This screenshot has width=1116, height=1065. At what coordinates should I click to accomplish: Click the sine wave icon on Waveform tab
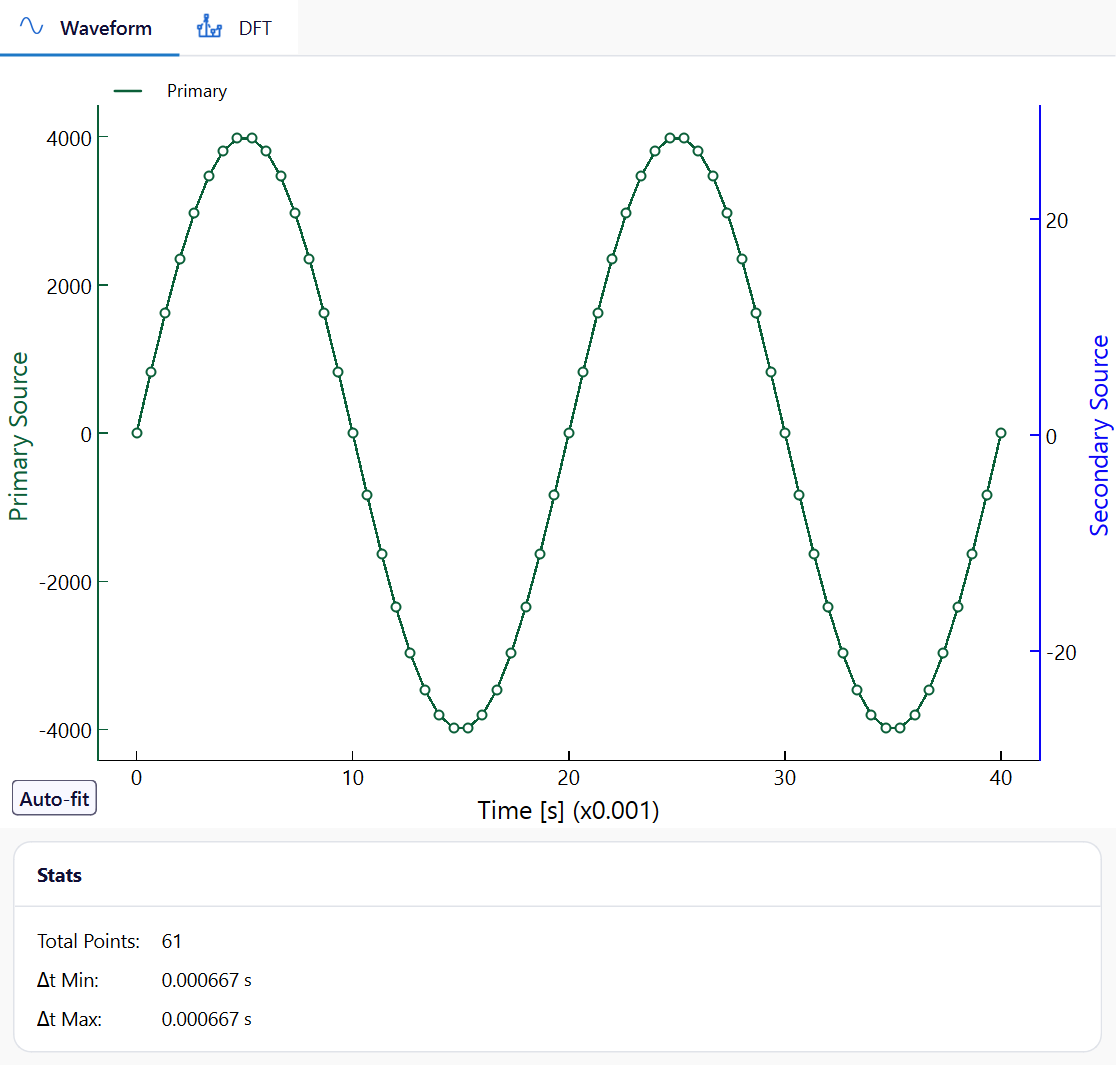(31, 27)
